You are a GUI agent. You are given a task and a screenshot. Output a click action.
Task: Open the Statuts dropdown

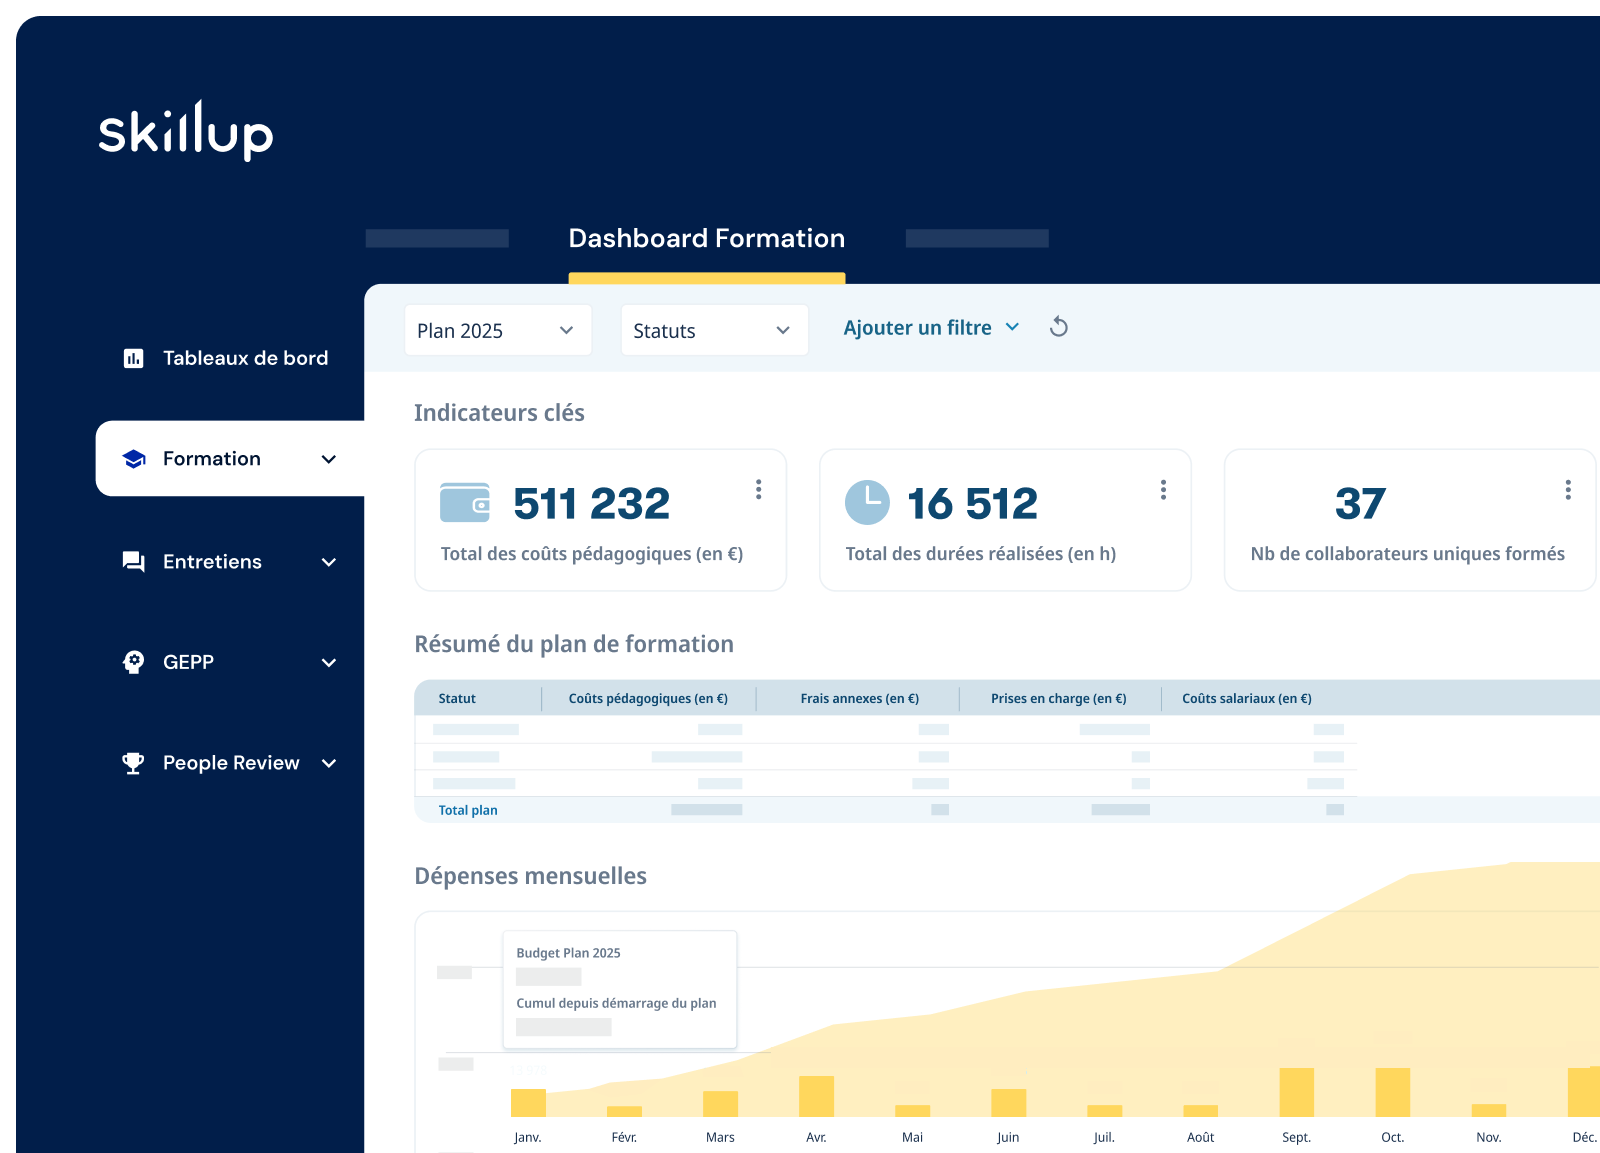click(x=713, y=330)
